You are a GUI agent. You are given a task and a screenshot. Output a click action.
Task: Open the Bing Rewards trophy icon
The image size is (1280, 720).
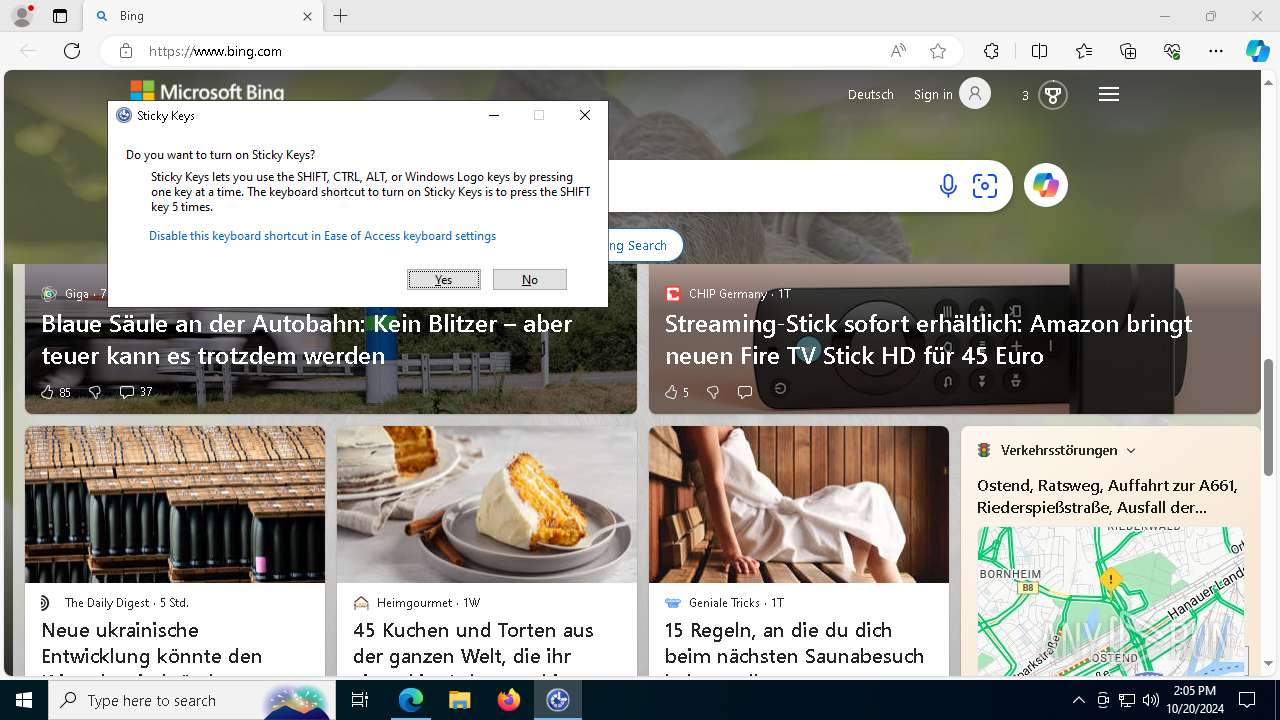(1052, 94)
